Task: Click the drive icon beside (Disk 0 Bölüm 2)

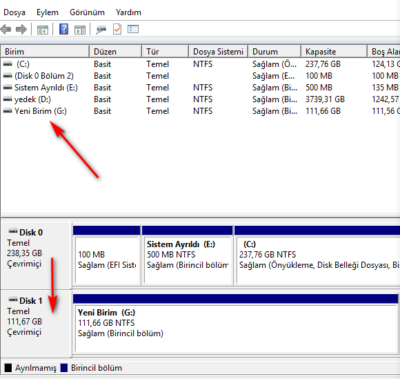Action: tap(8, 76)
